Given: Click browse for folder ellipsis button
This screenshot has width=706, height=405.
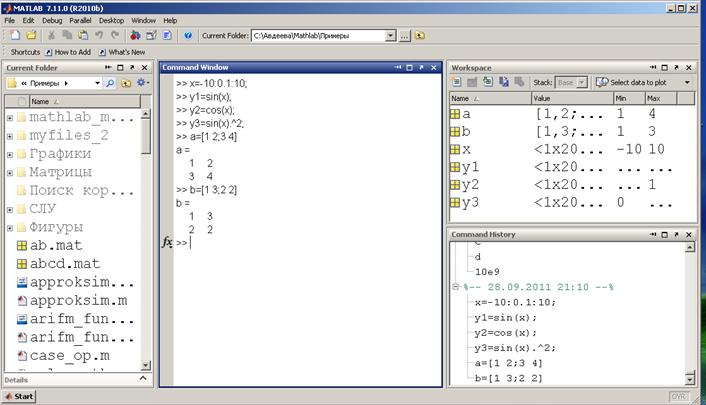Looking at the screenshot, I should pos(404,36).
